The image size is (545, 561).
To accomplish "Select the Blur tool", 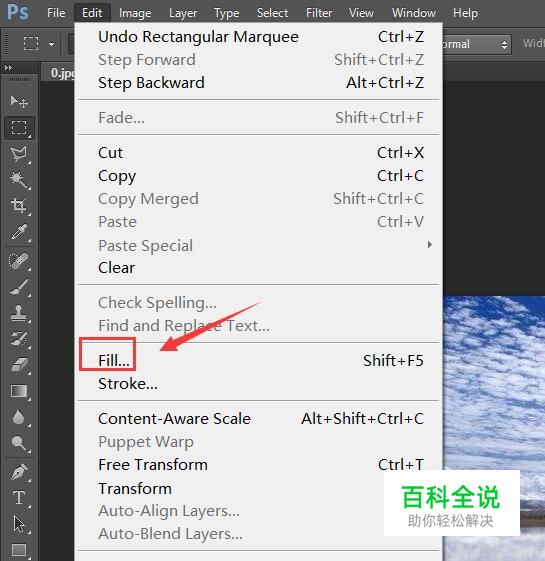I will click(x=19, y=417).
